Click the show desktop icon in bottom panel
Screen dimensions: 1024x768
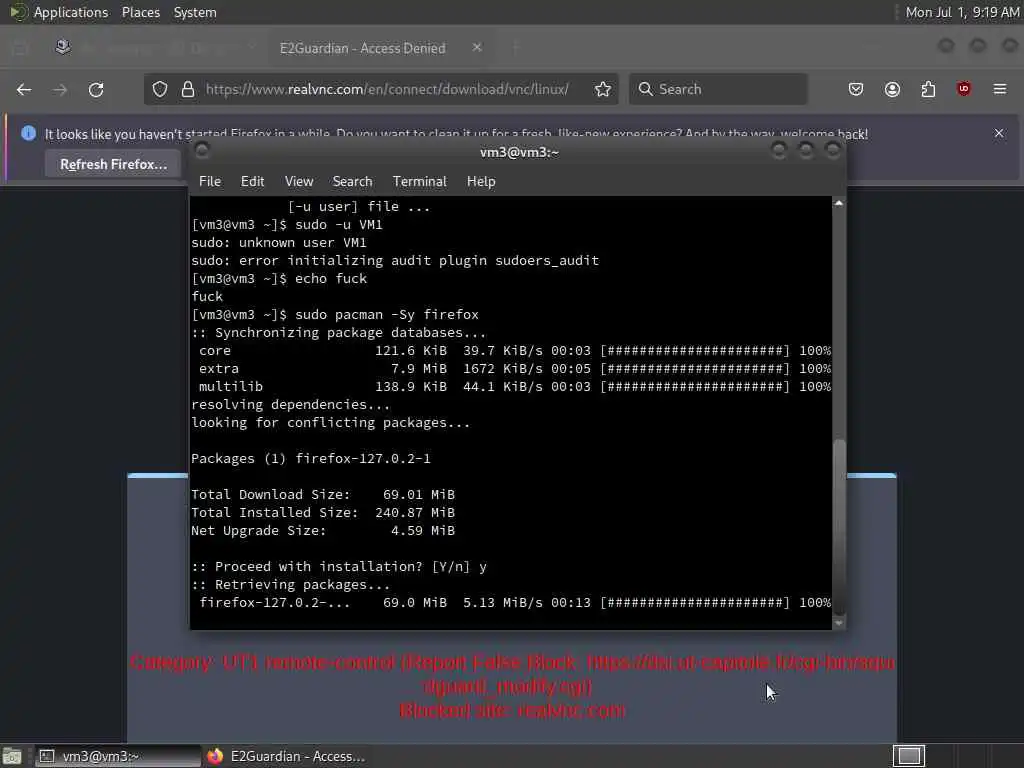[12, 756]
